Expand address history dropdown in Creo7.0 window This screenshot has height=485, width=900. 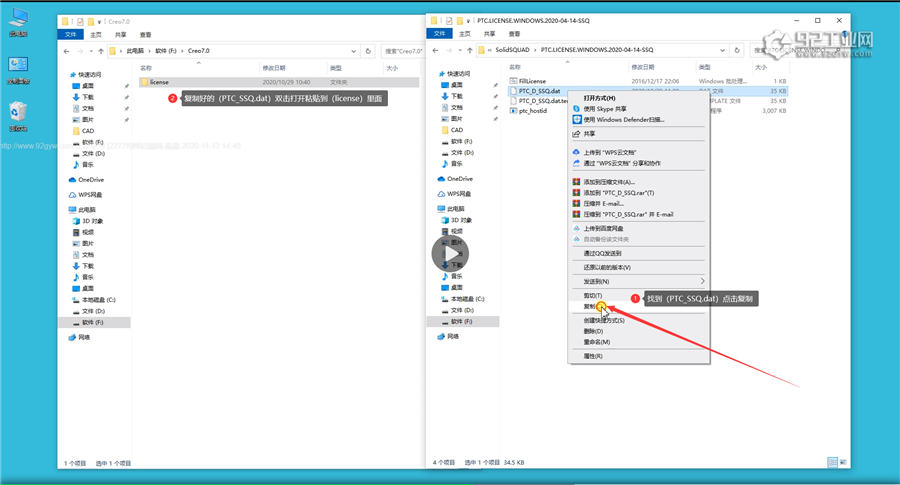click(x=354, y=51)
